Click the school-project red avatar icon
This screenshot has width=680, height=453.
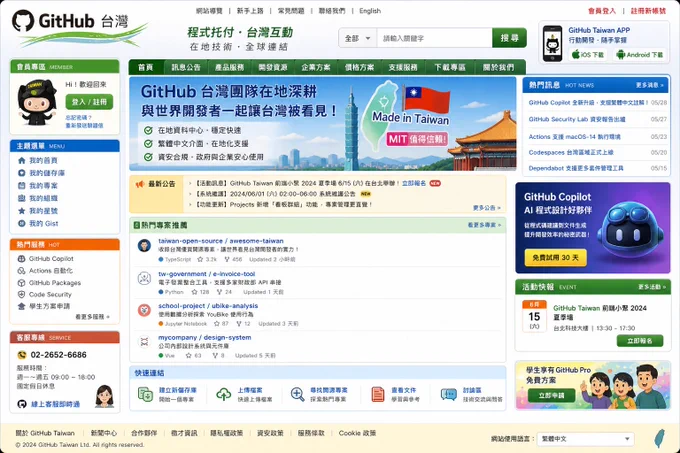tap(144, 310)
